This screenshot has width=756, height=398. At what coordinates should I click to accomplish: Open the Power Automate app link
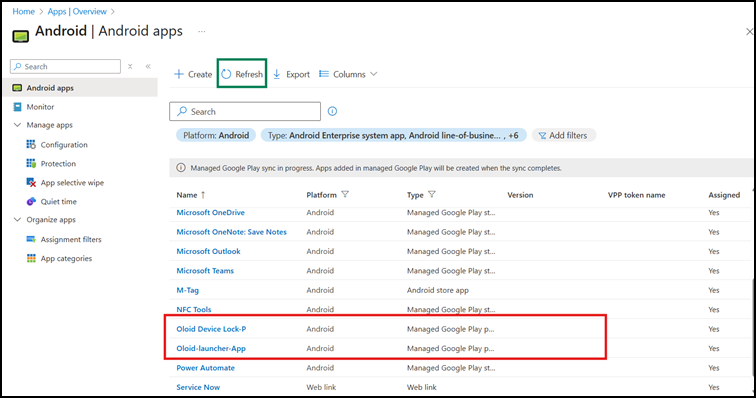point(205,368)
